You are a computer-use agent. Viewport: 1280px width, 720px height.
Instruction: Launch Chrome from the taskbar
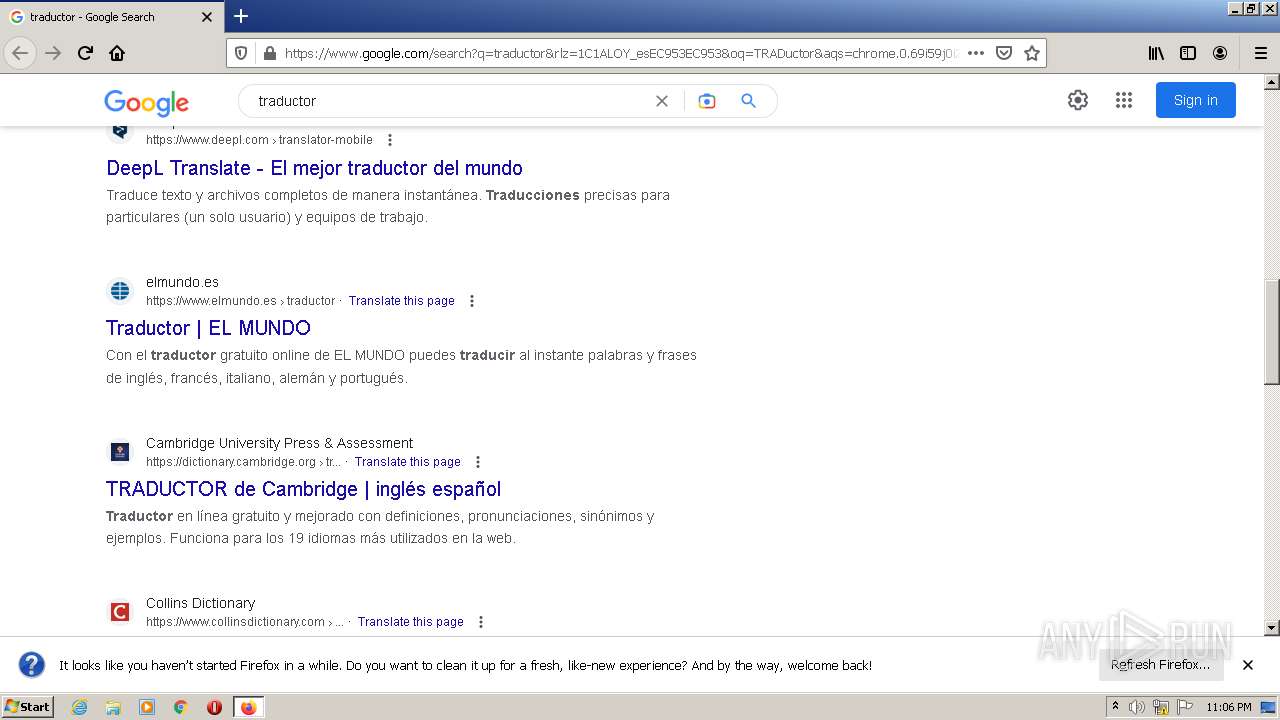tap(181, 707)
